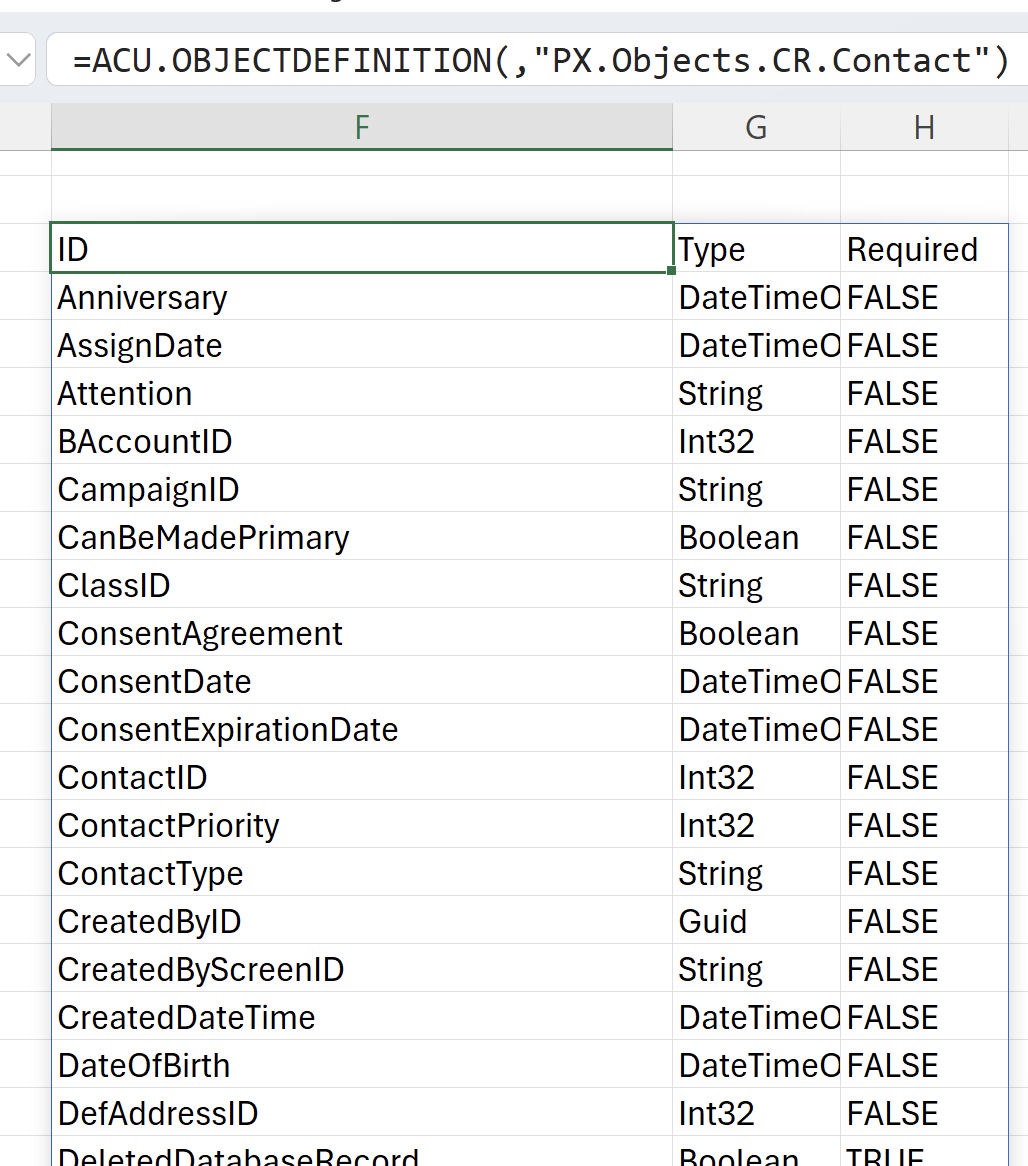Click the ConsentExpirationDate cell
This screenshot has width=1028, height=1166.
pos(361,729)
